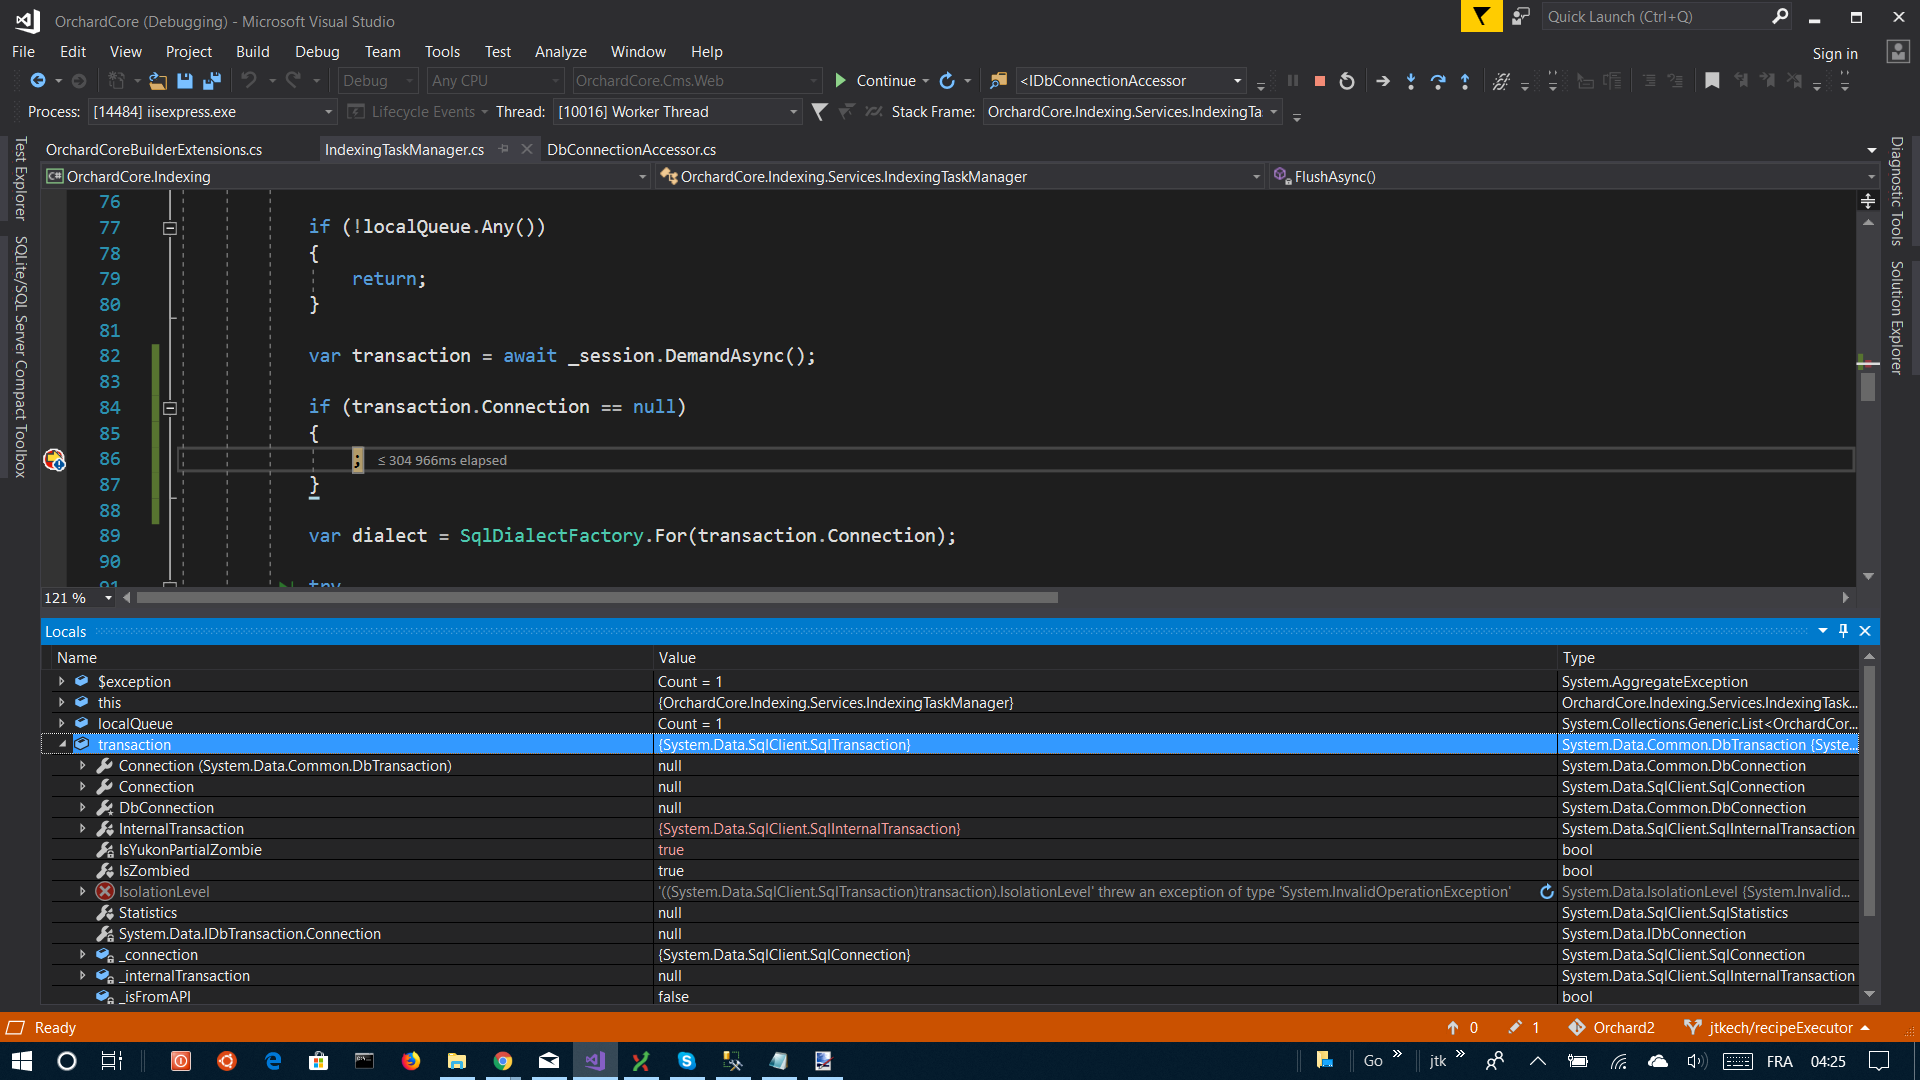Expand the _connection field in Locals
This screenshot has width=1920, height=1080.
83,955
